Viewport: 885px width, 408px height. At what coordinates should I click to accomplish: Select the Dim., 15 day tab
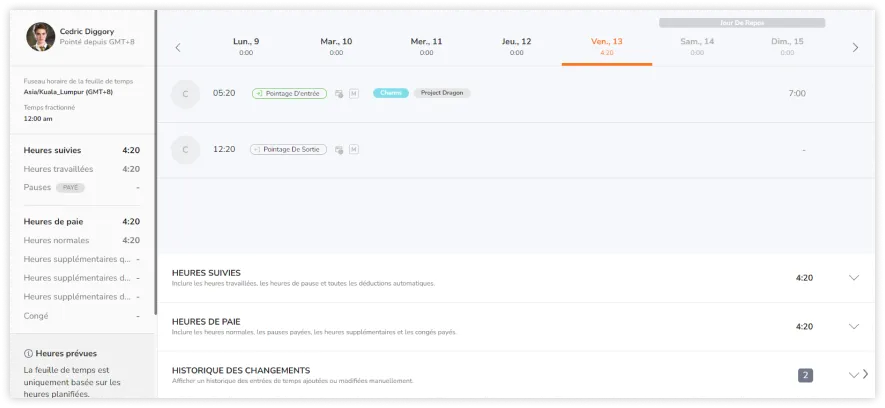pyautogui.click(x=787, y=46)
